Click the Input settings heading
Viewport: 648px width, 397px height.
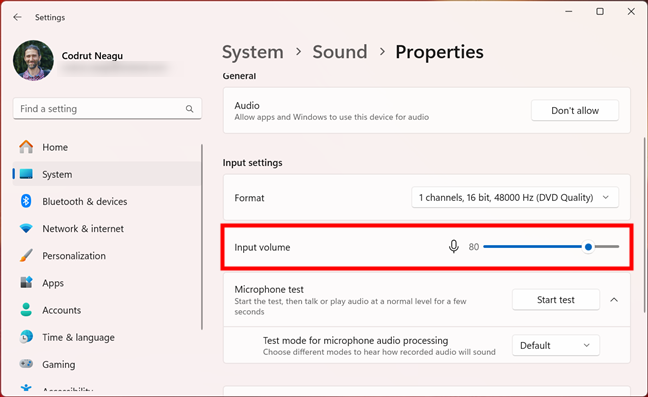[253, 162]
